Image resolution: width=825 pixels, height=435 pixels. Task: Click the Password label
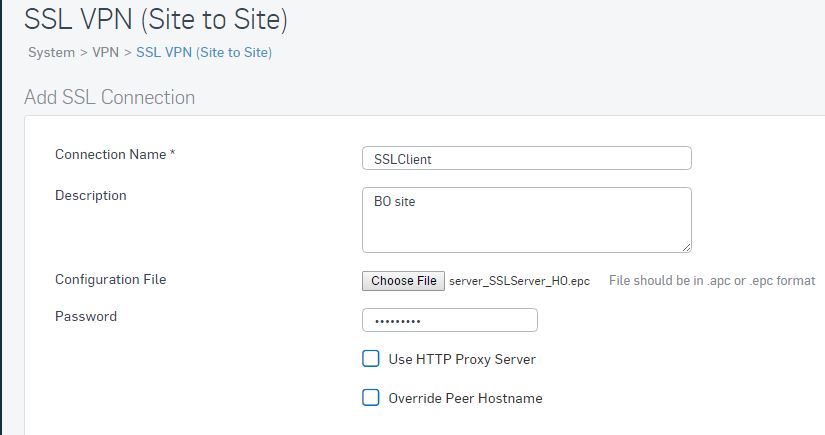pyautogui.click(x=86, y=316)
